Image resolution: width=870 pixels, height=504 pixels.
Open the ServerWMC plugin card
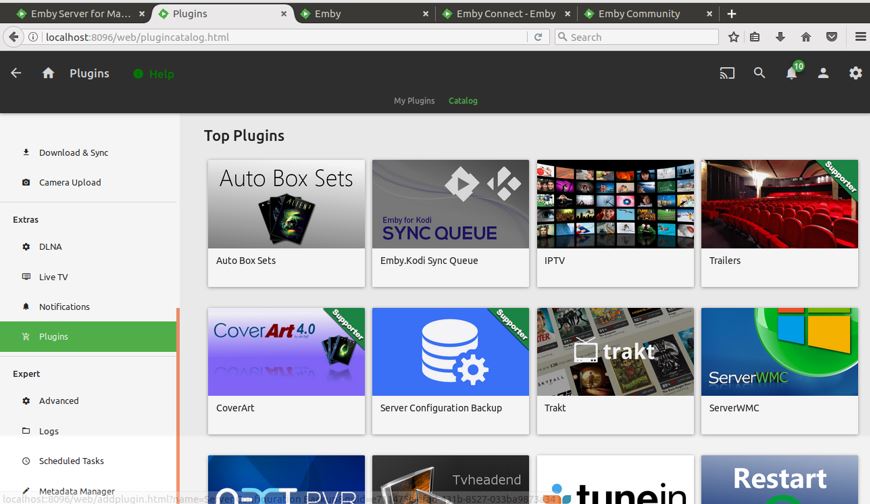click(x=780, y=371)
